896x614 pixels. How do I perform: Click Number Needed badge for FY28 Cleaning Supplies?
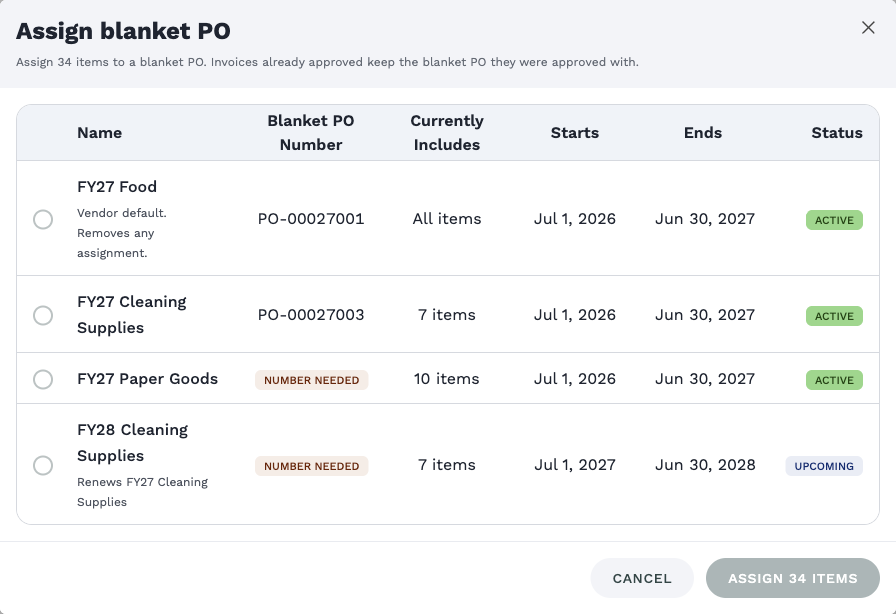[x=311, y=466]
